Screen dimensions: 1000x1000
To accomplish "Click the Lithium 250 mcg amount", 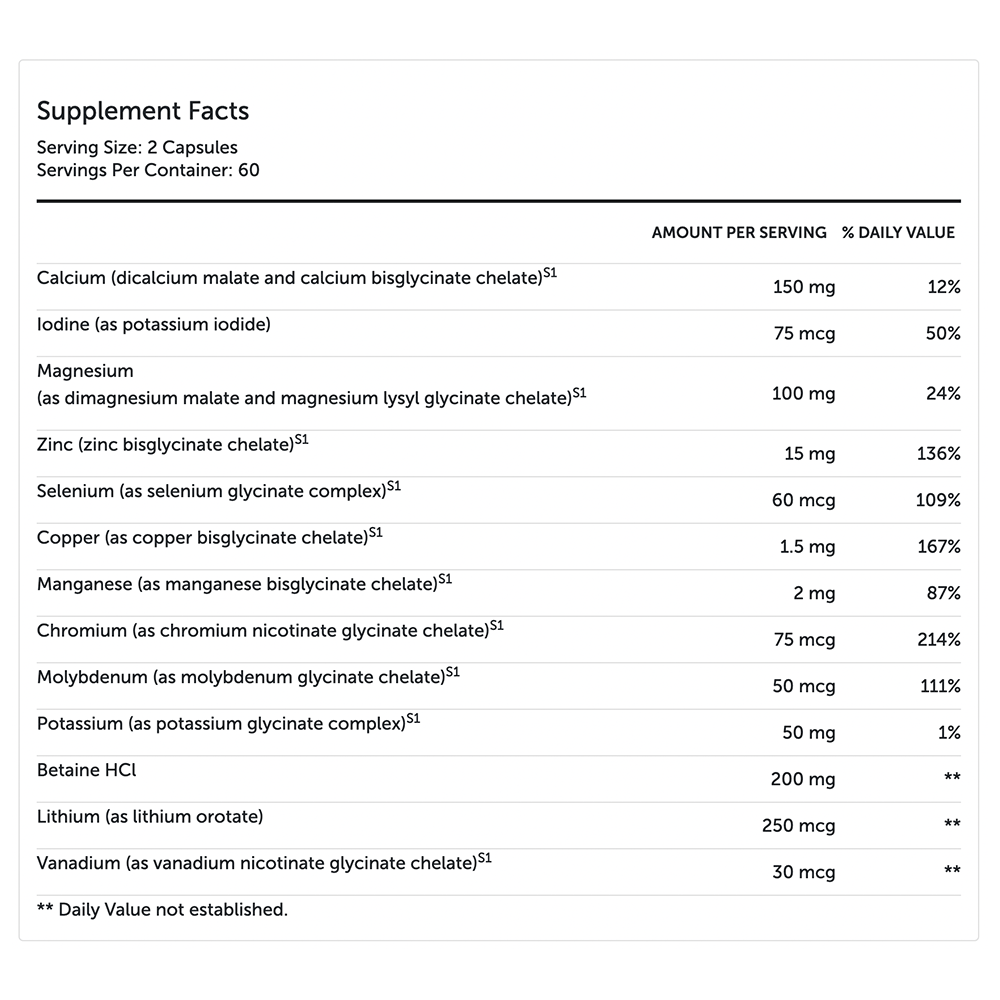I will click(x=798, y=826).
